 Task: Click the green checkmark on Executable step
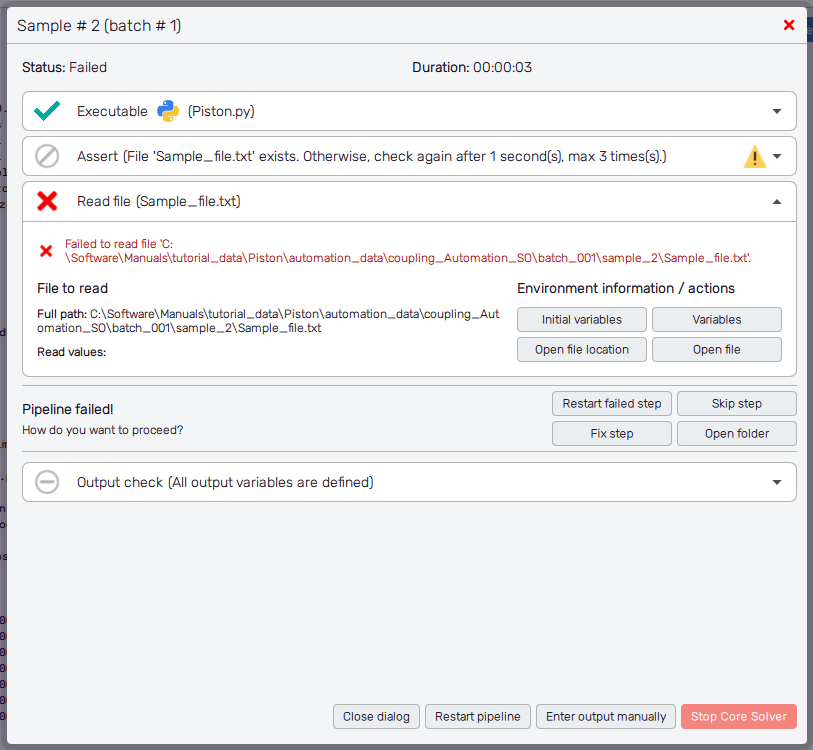[47, 111]
